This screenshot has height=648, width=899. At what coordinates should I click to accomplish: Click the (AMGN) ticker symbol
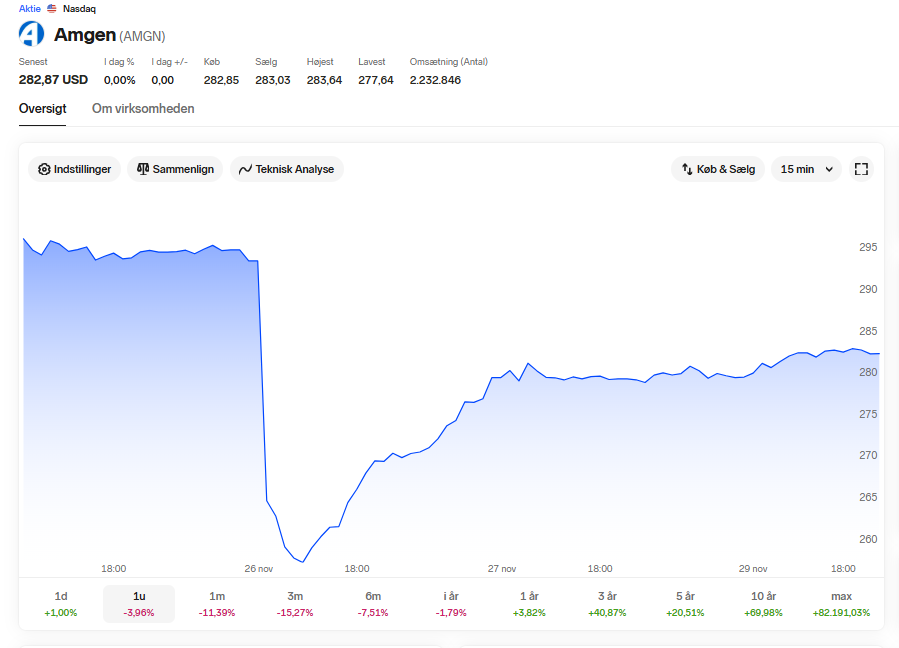142,36
